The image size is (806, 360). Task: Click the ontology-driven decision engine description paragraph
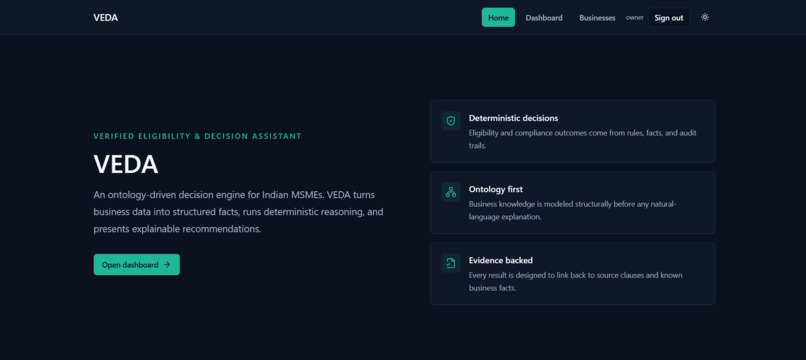coord(238,212)
